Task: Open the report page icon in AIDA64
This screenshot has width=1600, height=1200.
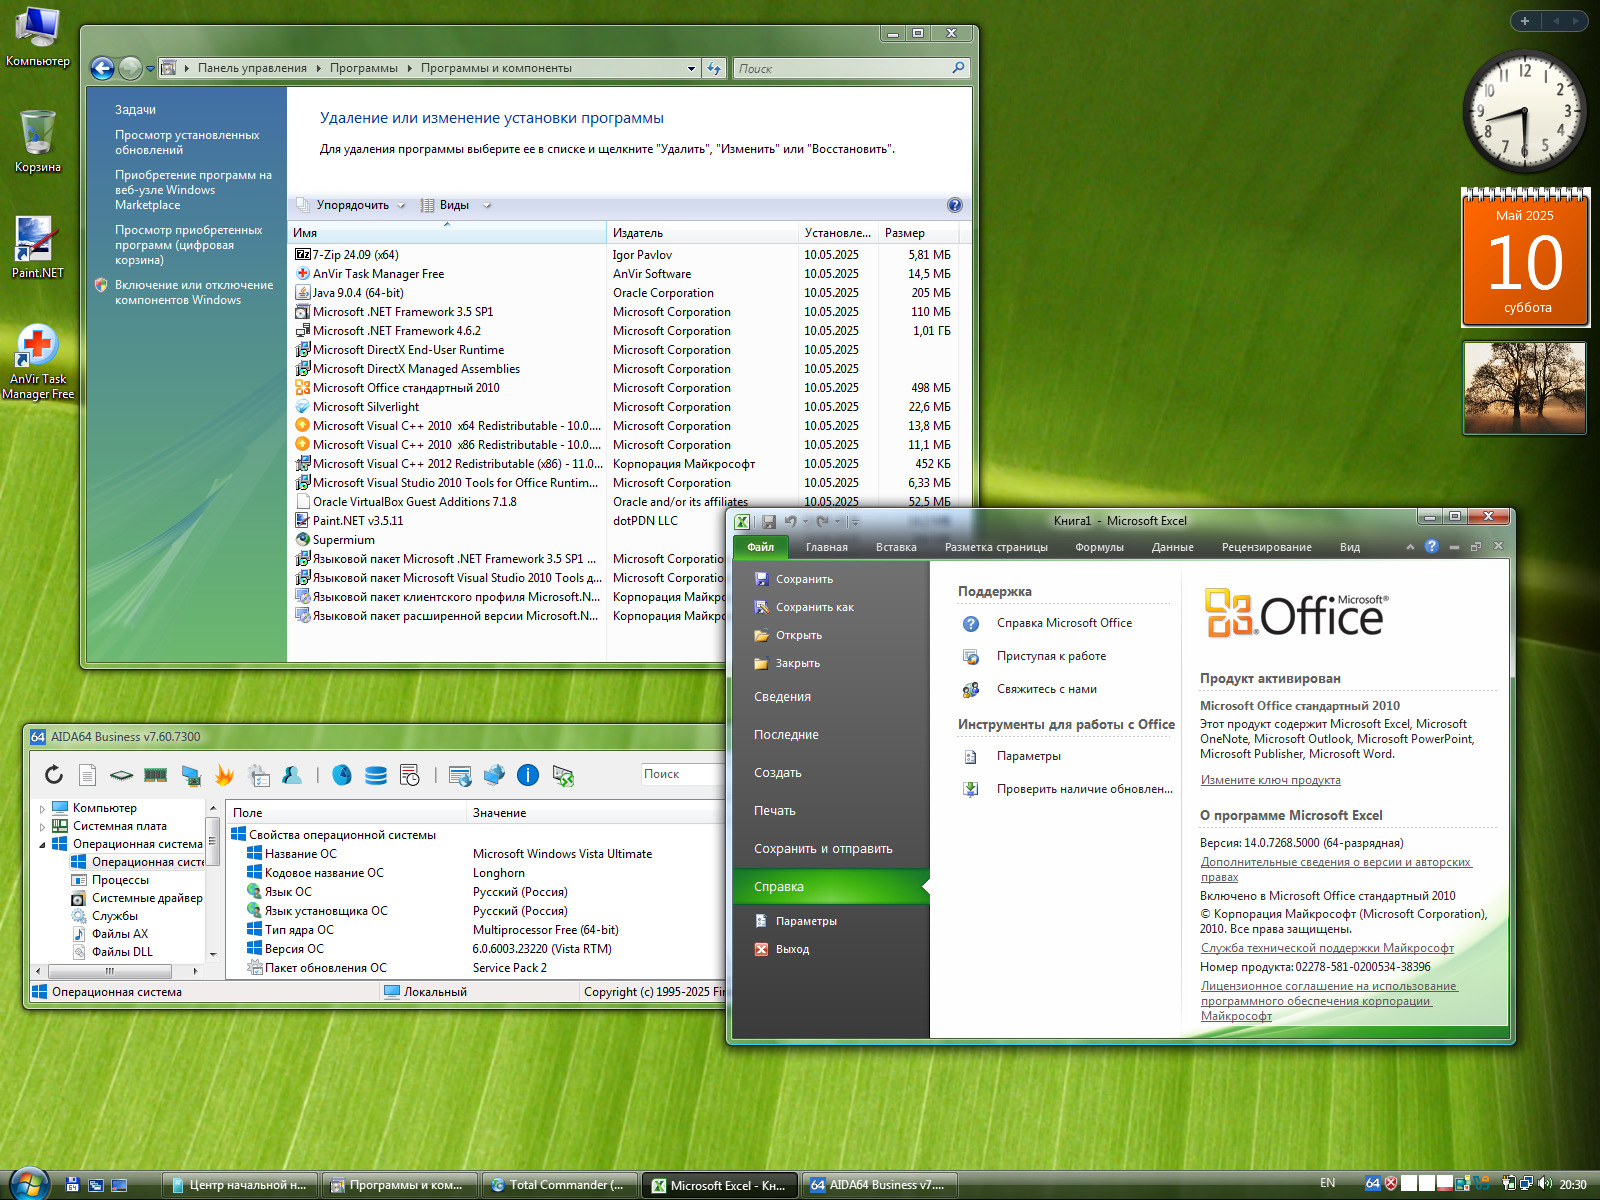Action: [87, 775]
